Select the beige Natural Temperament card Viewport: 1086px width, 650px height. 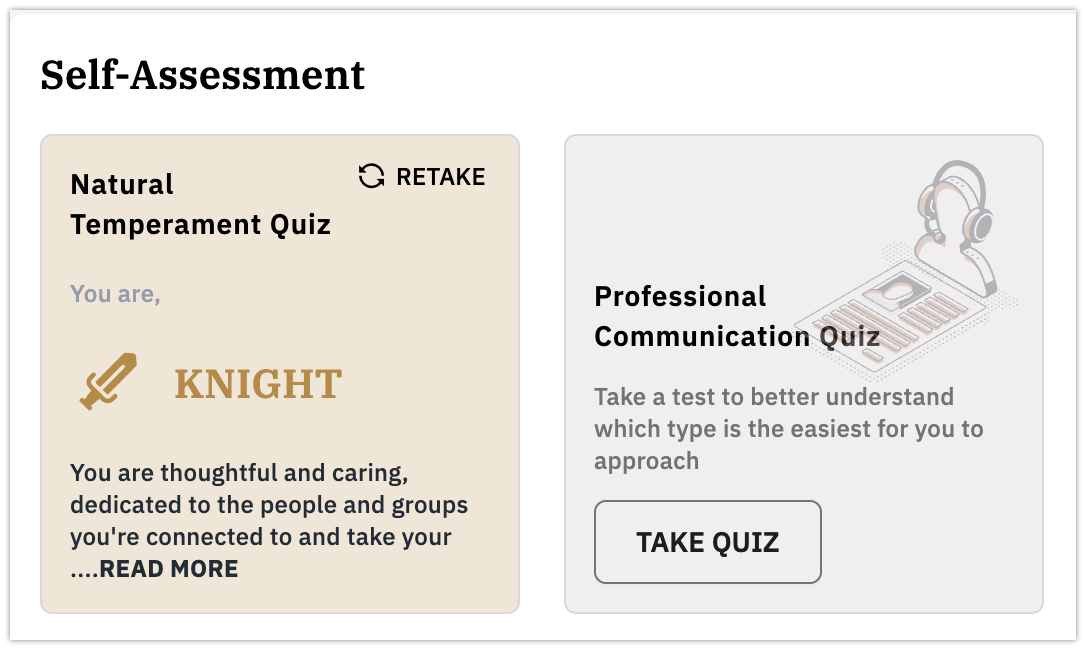[280, 374]
